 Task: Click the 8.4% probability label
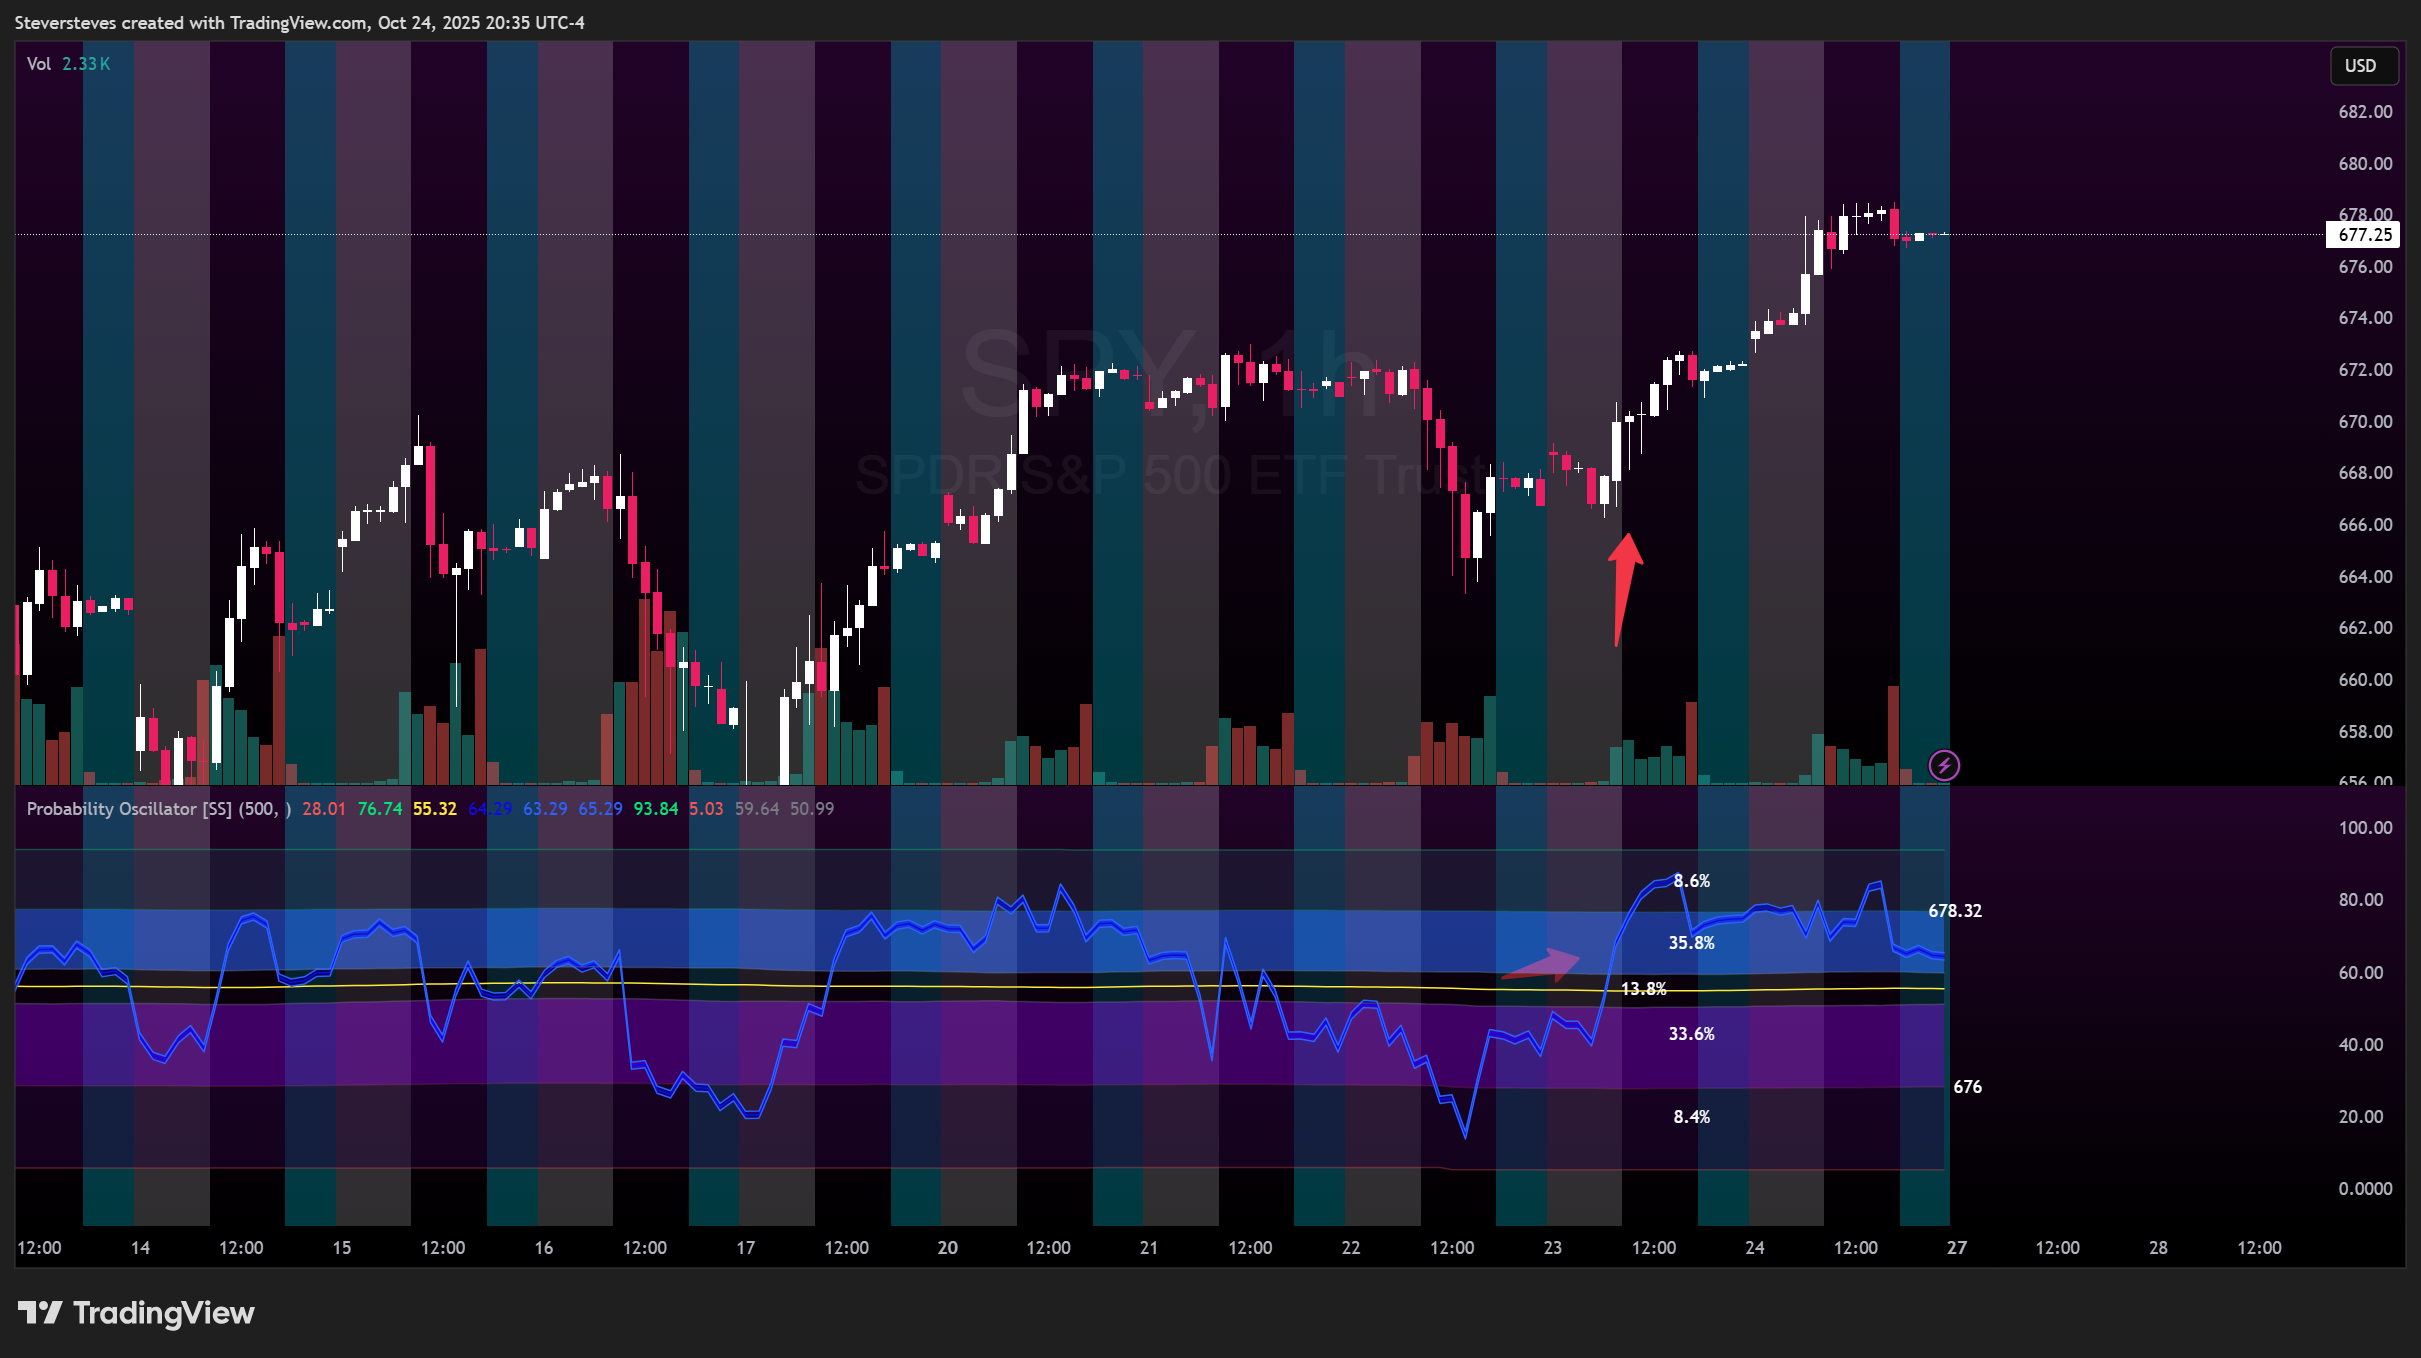pyautogui.click(x=1692, y=1117)
